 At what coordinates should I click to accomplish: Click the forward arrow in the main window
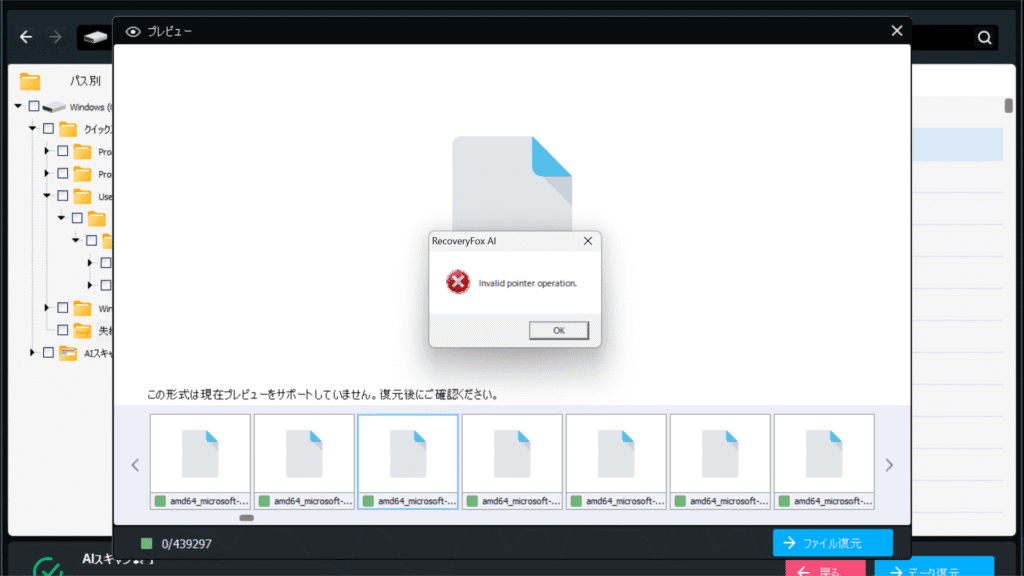click(56, 37)
